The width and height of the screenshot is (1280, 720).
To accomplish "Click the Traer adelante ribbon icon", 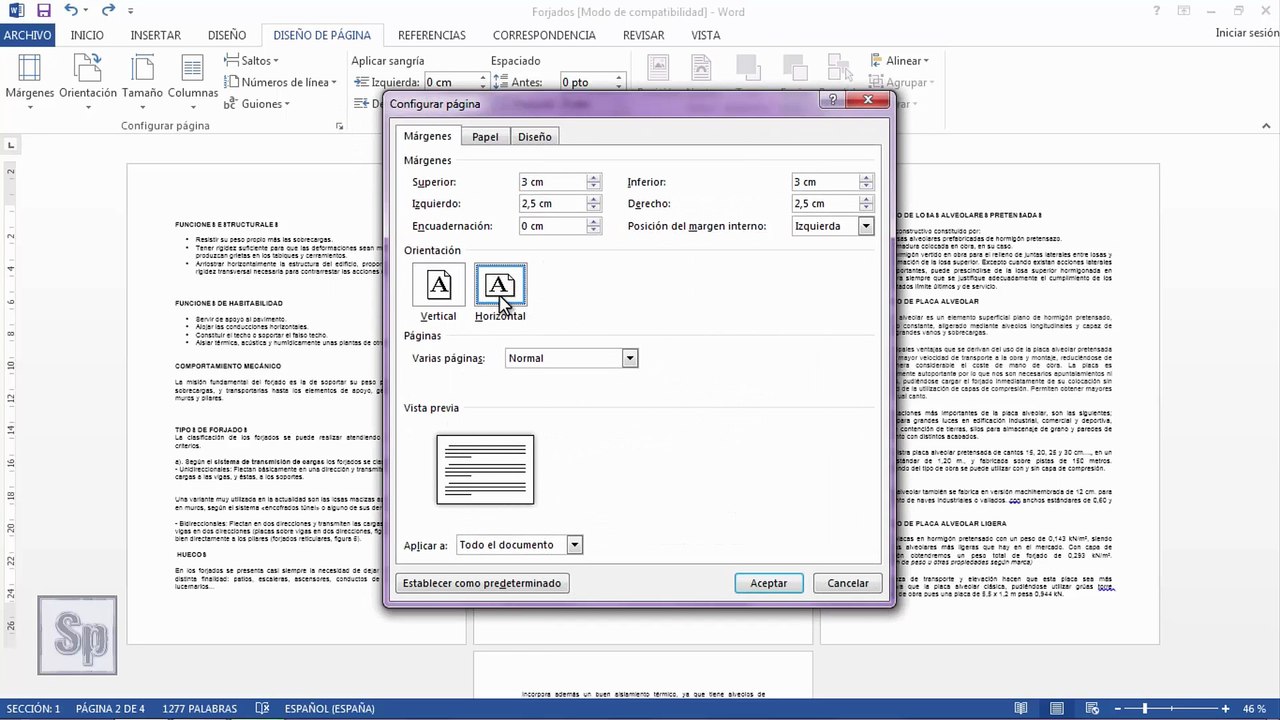I will 748,68.
